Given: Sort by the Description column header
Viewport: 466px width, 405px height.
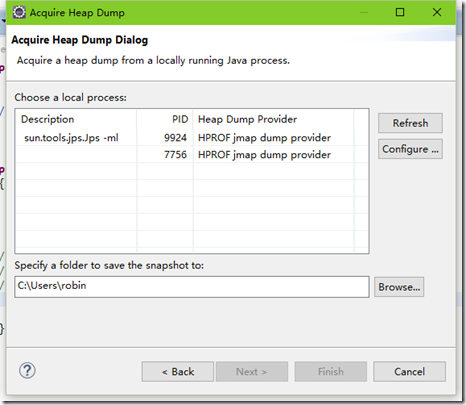Looking at the screenshot, I should coord(76,119).
